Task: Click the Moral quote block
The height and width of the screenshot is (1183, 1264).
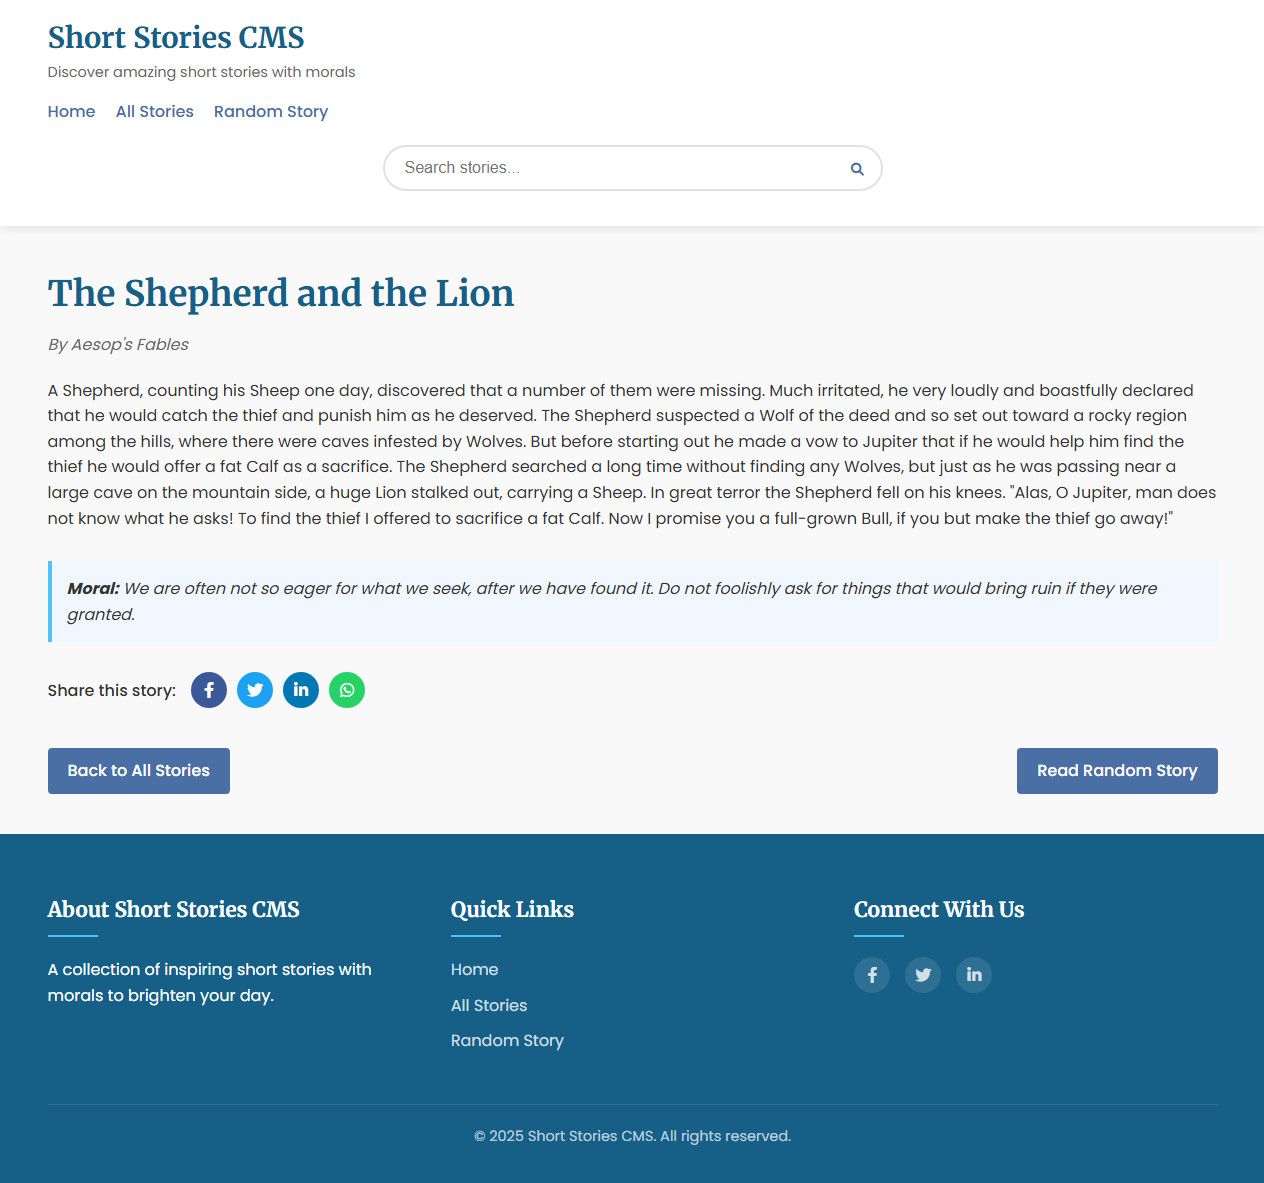Action: pos(633,601)
